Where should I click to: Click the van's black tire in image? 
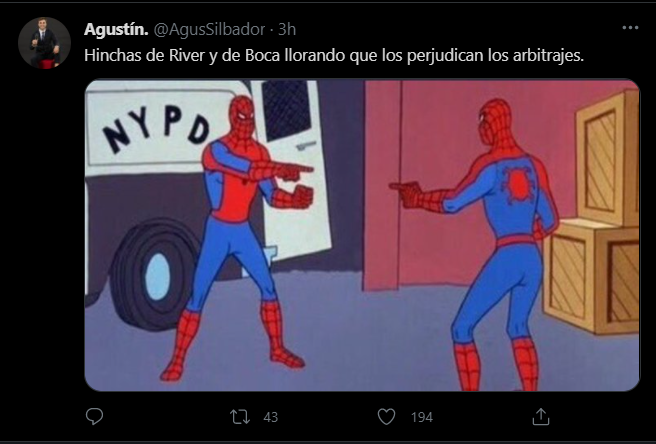point(155,275)
